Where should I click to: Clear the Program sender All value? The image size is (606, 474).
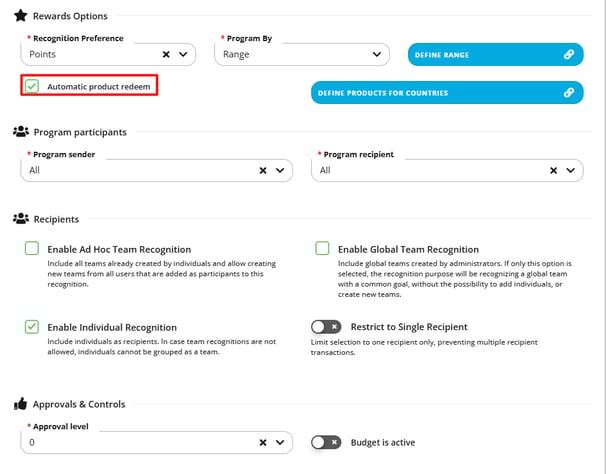click(x=263, y=171)
